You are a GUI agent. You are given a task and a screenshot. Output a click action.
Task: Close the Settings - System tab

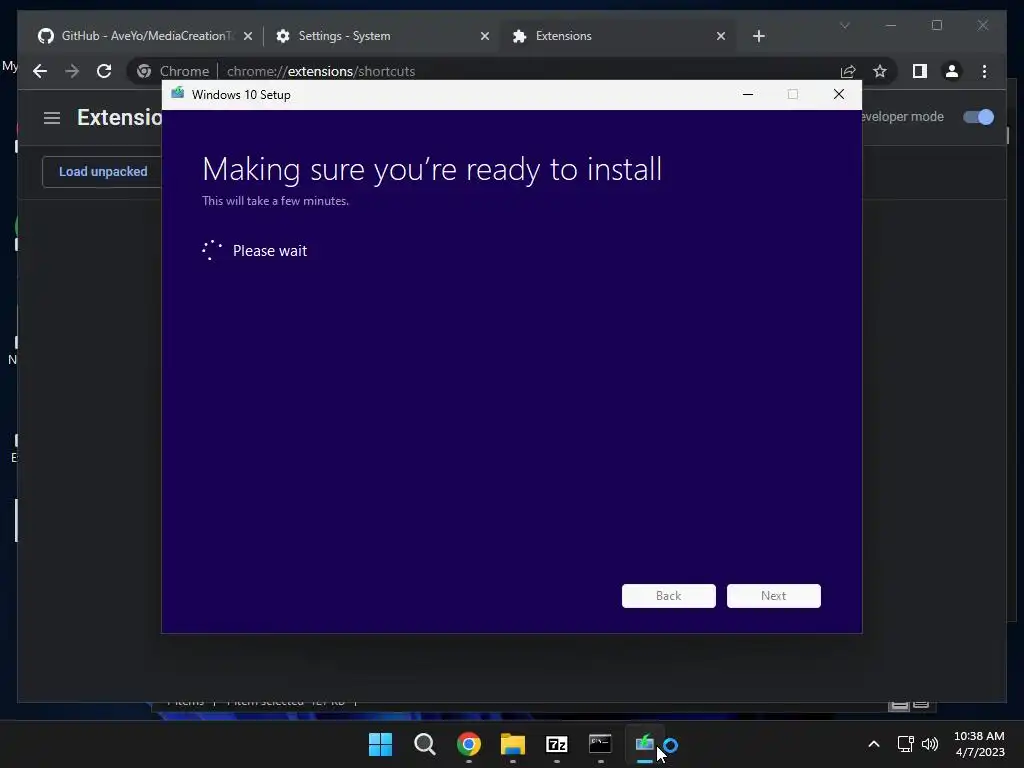click(485, 36)
